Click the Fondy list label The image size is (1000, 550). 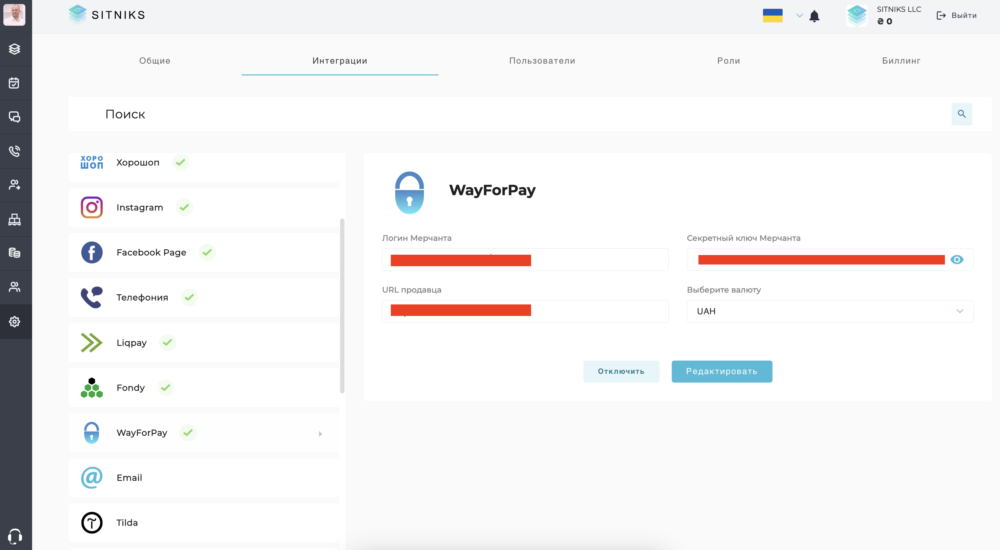tap(131, 387)
